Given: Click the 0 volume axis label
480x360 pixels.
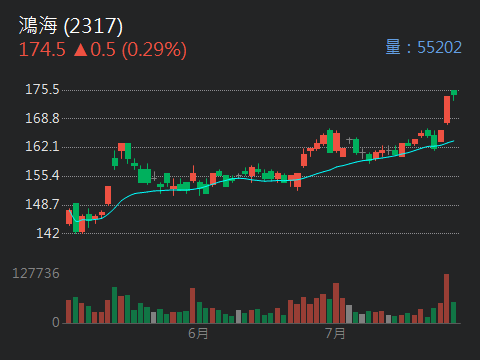Looking at the screenshot, I should [56, 322].
